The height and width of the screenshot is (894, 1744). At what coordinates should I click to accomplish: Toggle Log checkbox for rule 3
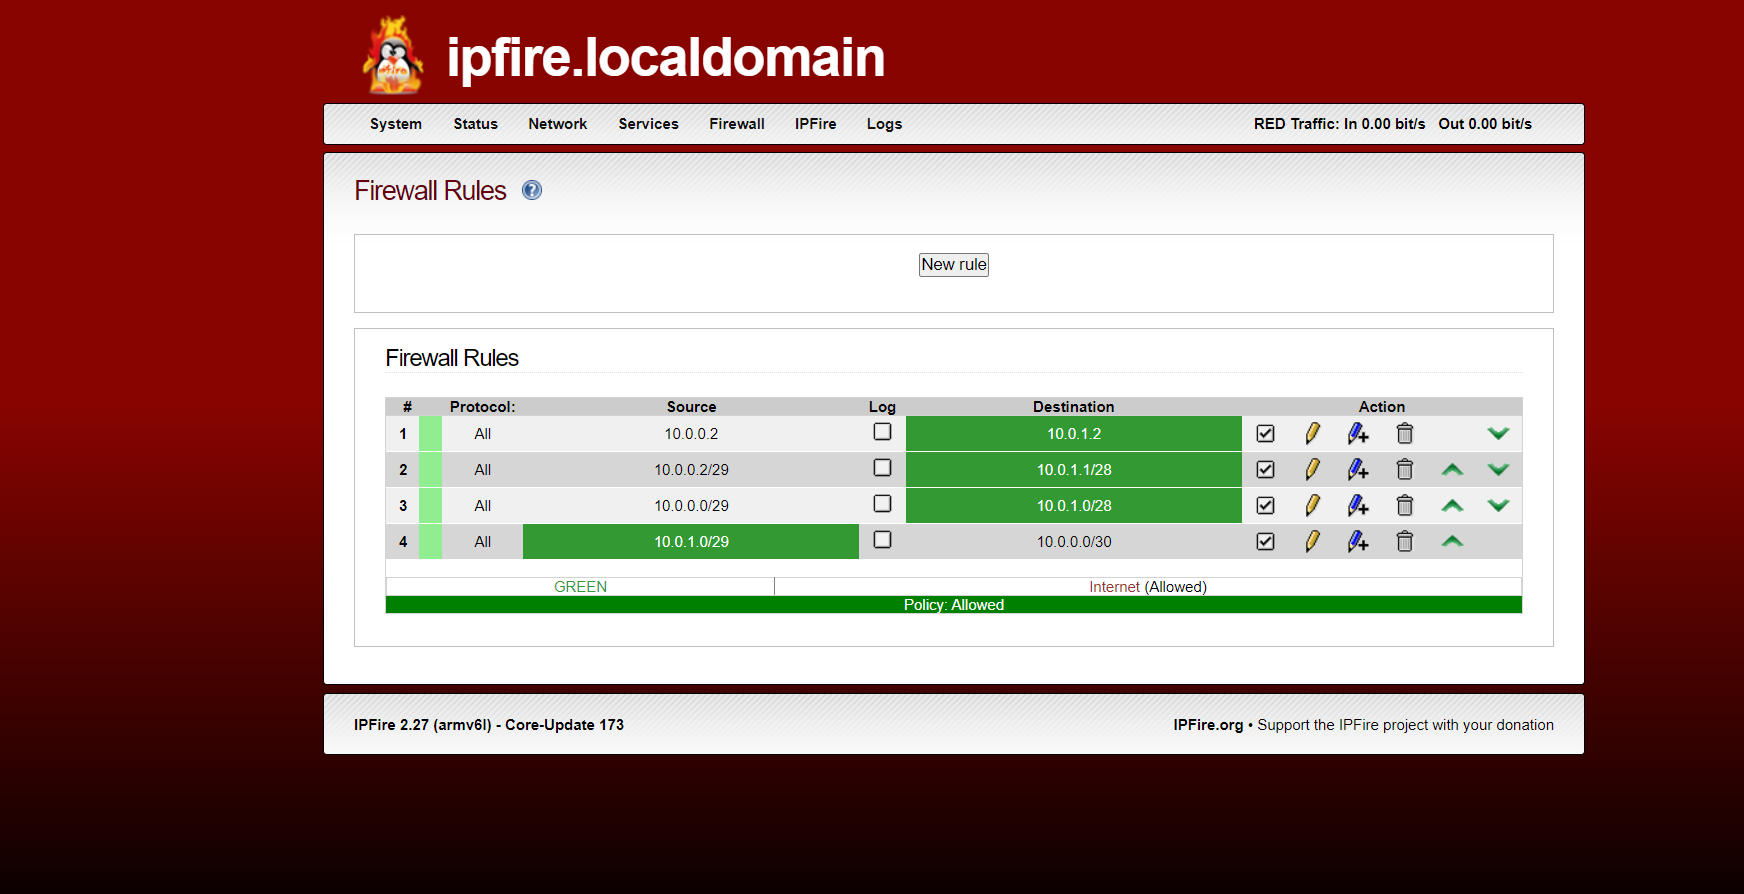click(882, 503)
